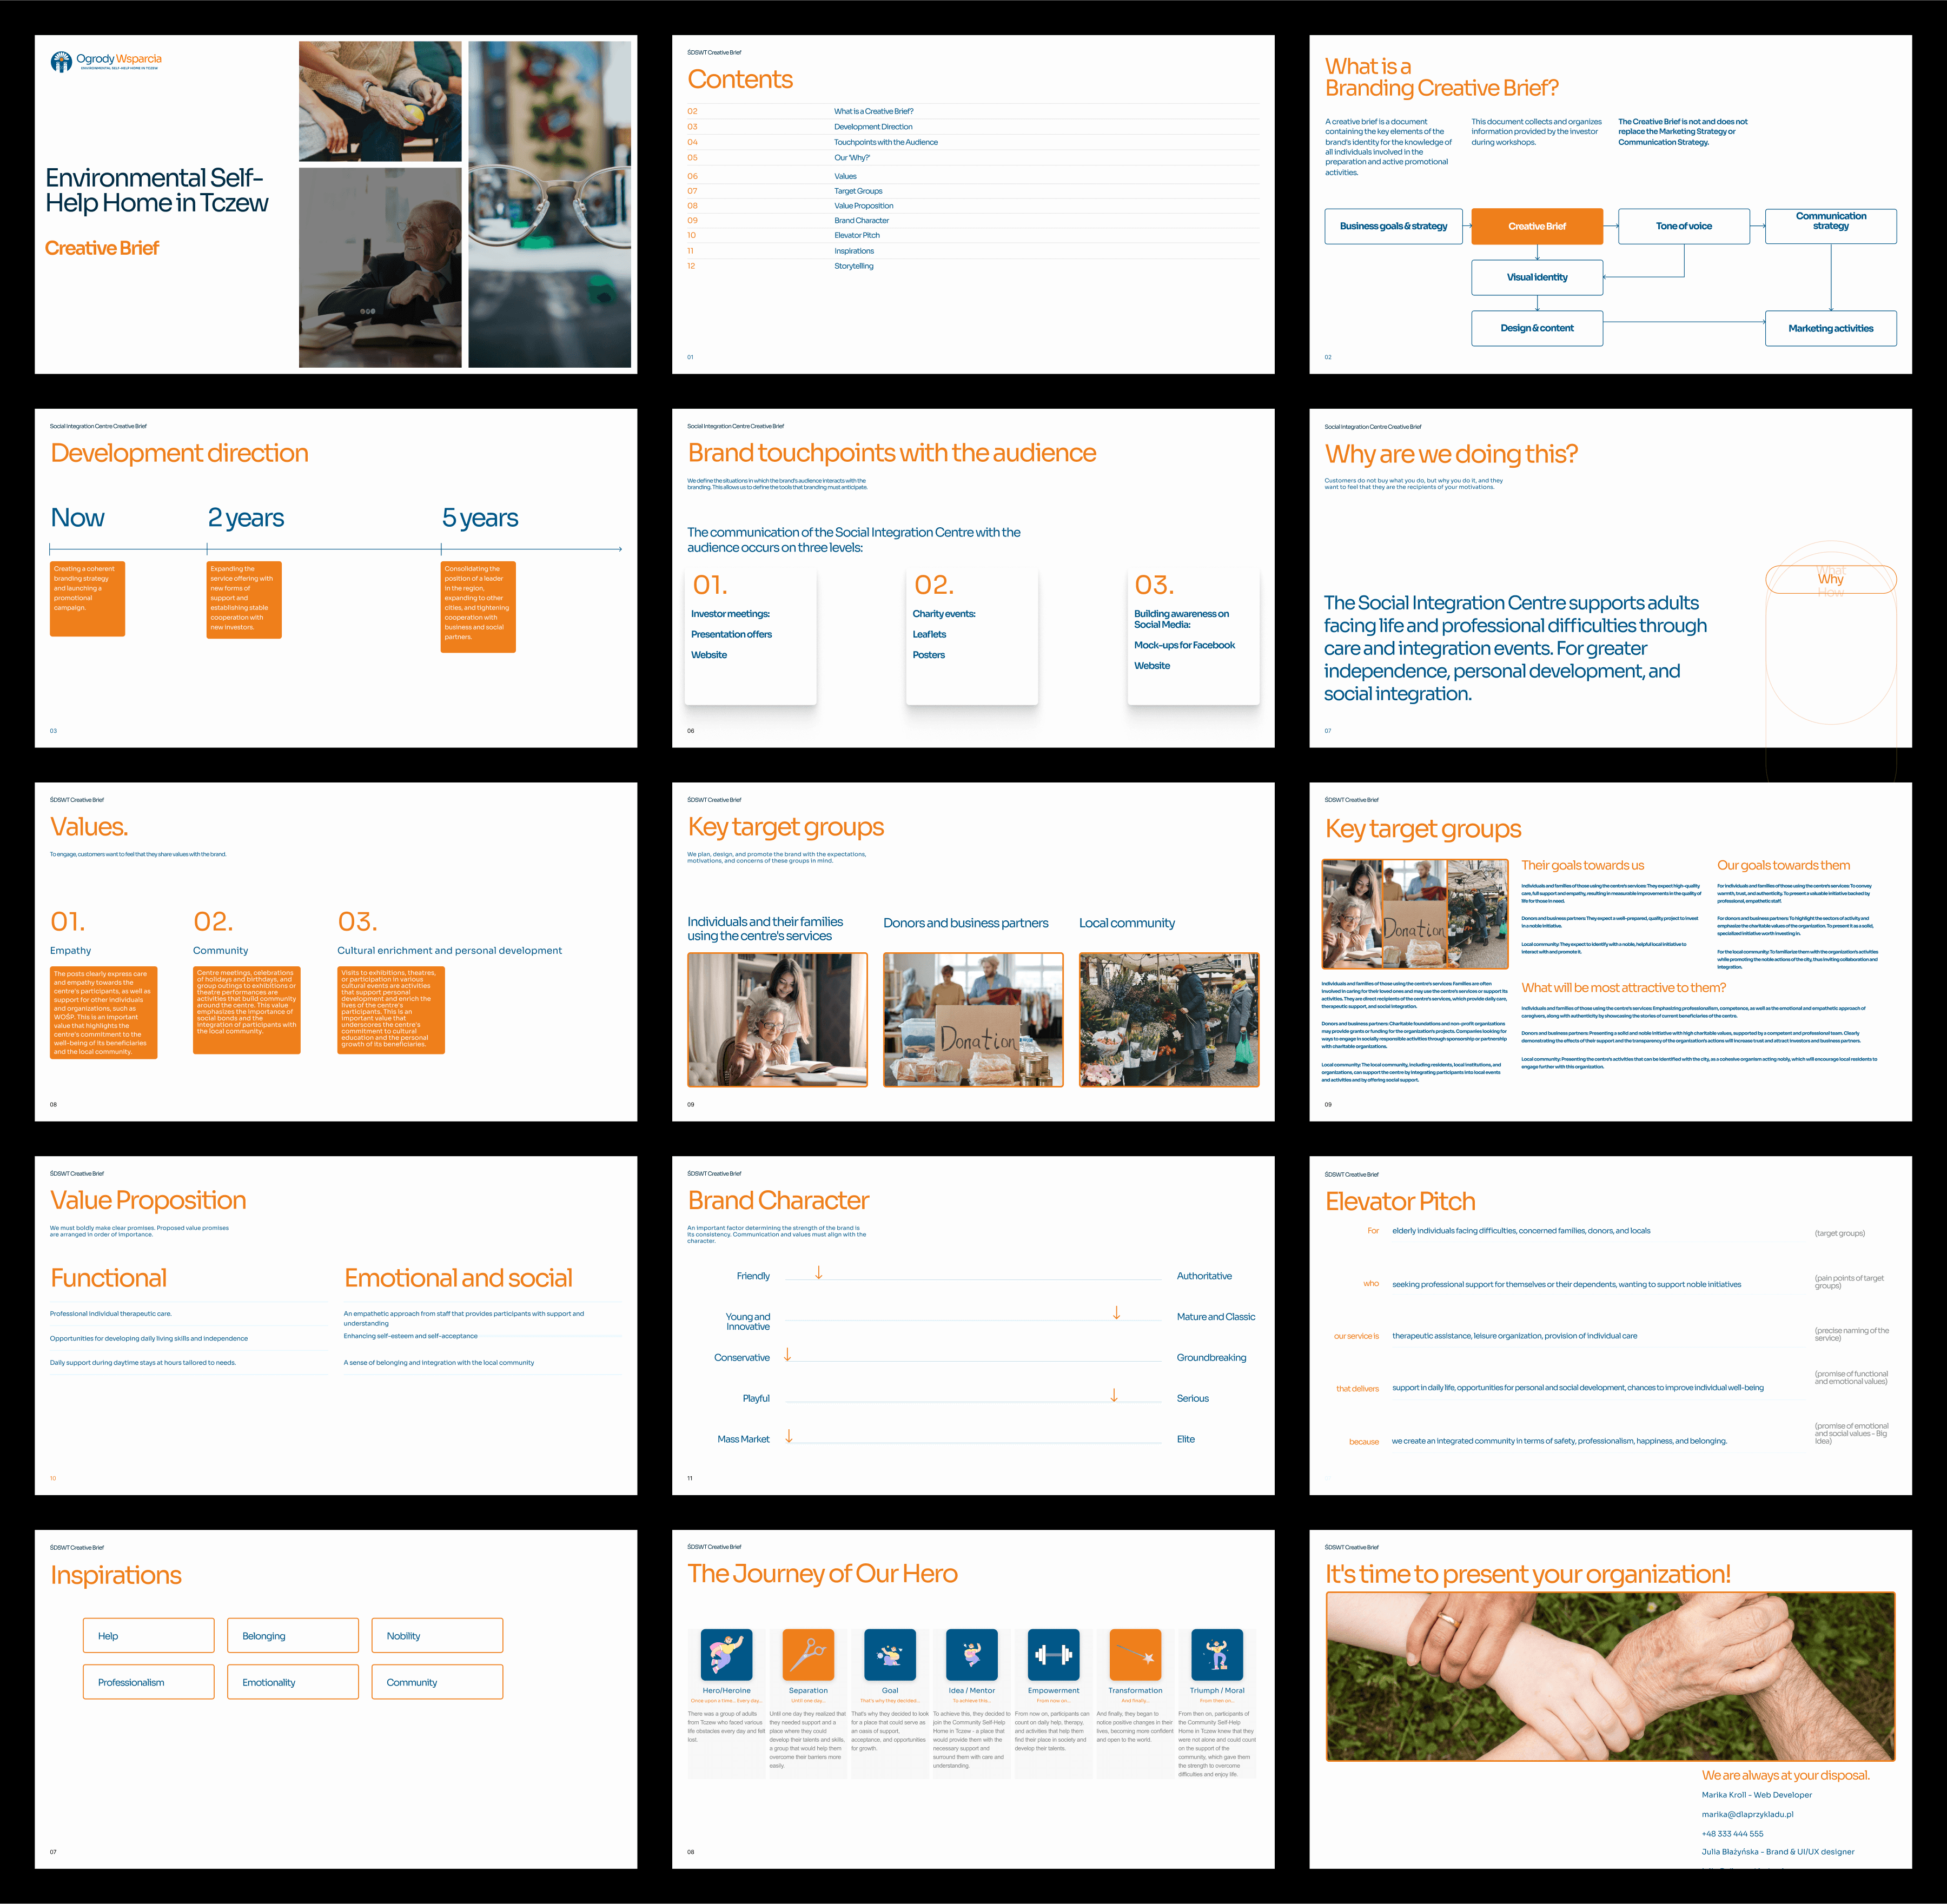Click the marika@dlaprzykladu.pl email address
The image size is (1947, 1904).
(x=1747, y=1814)
